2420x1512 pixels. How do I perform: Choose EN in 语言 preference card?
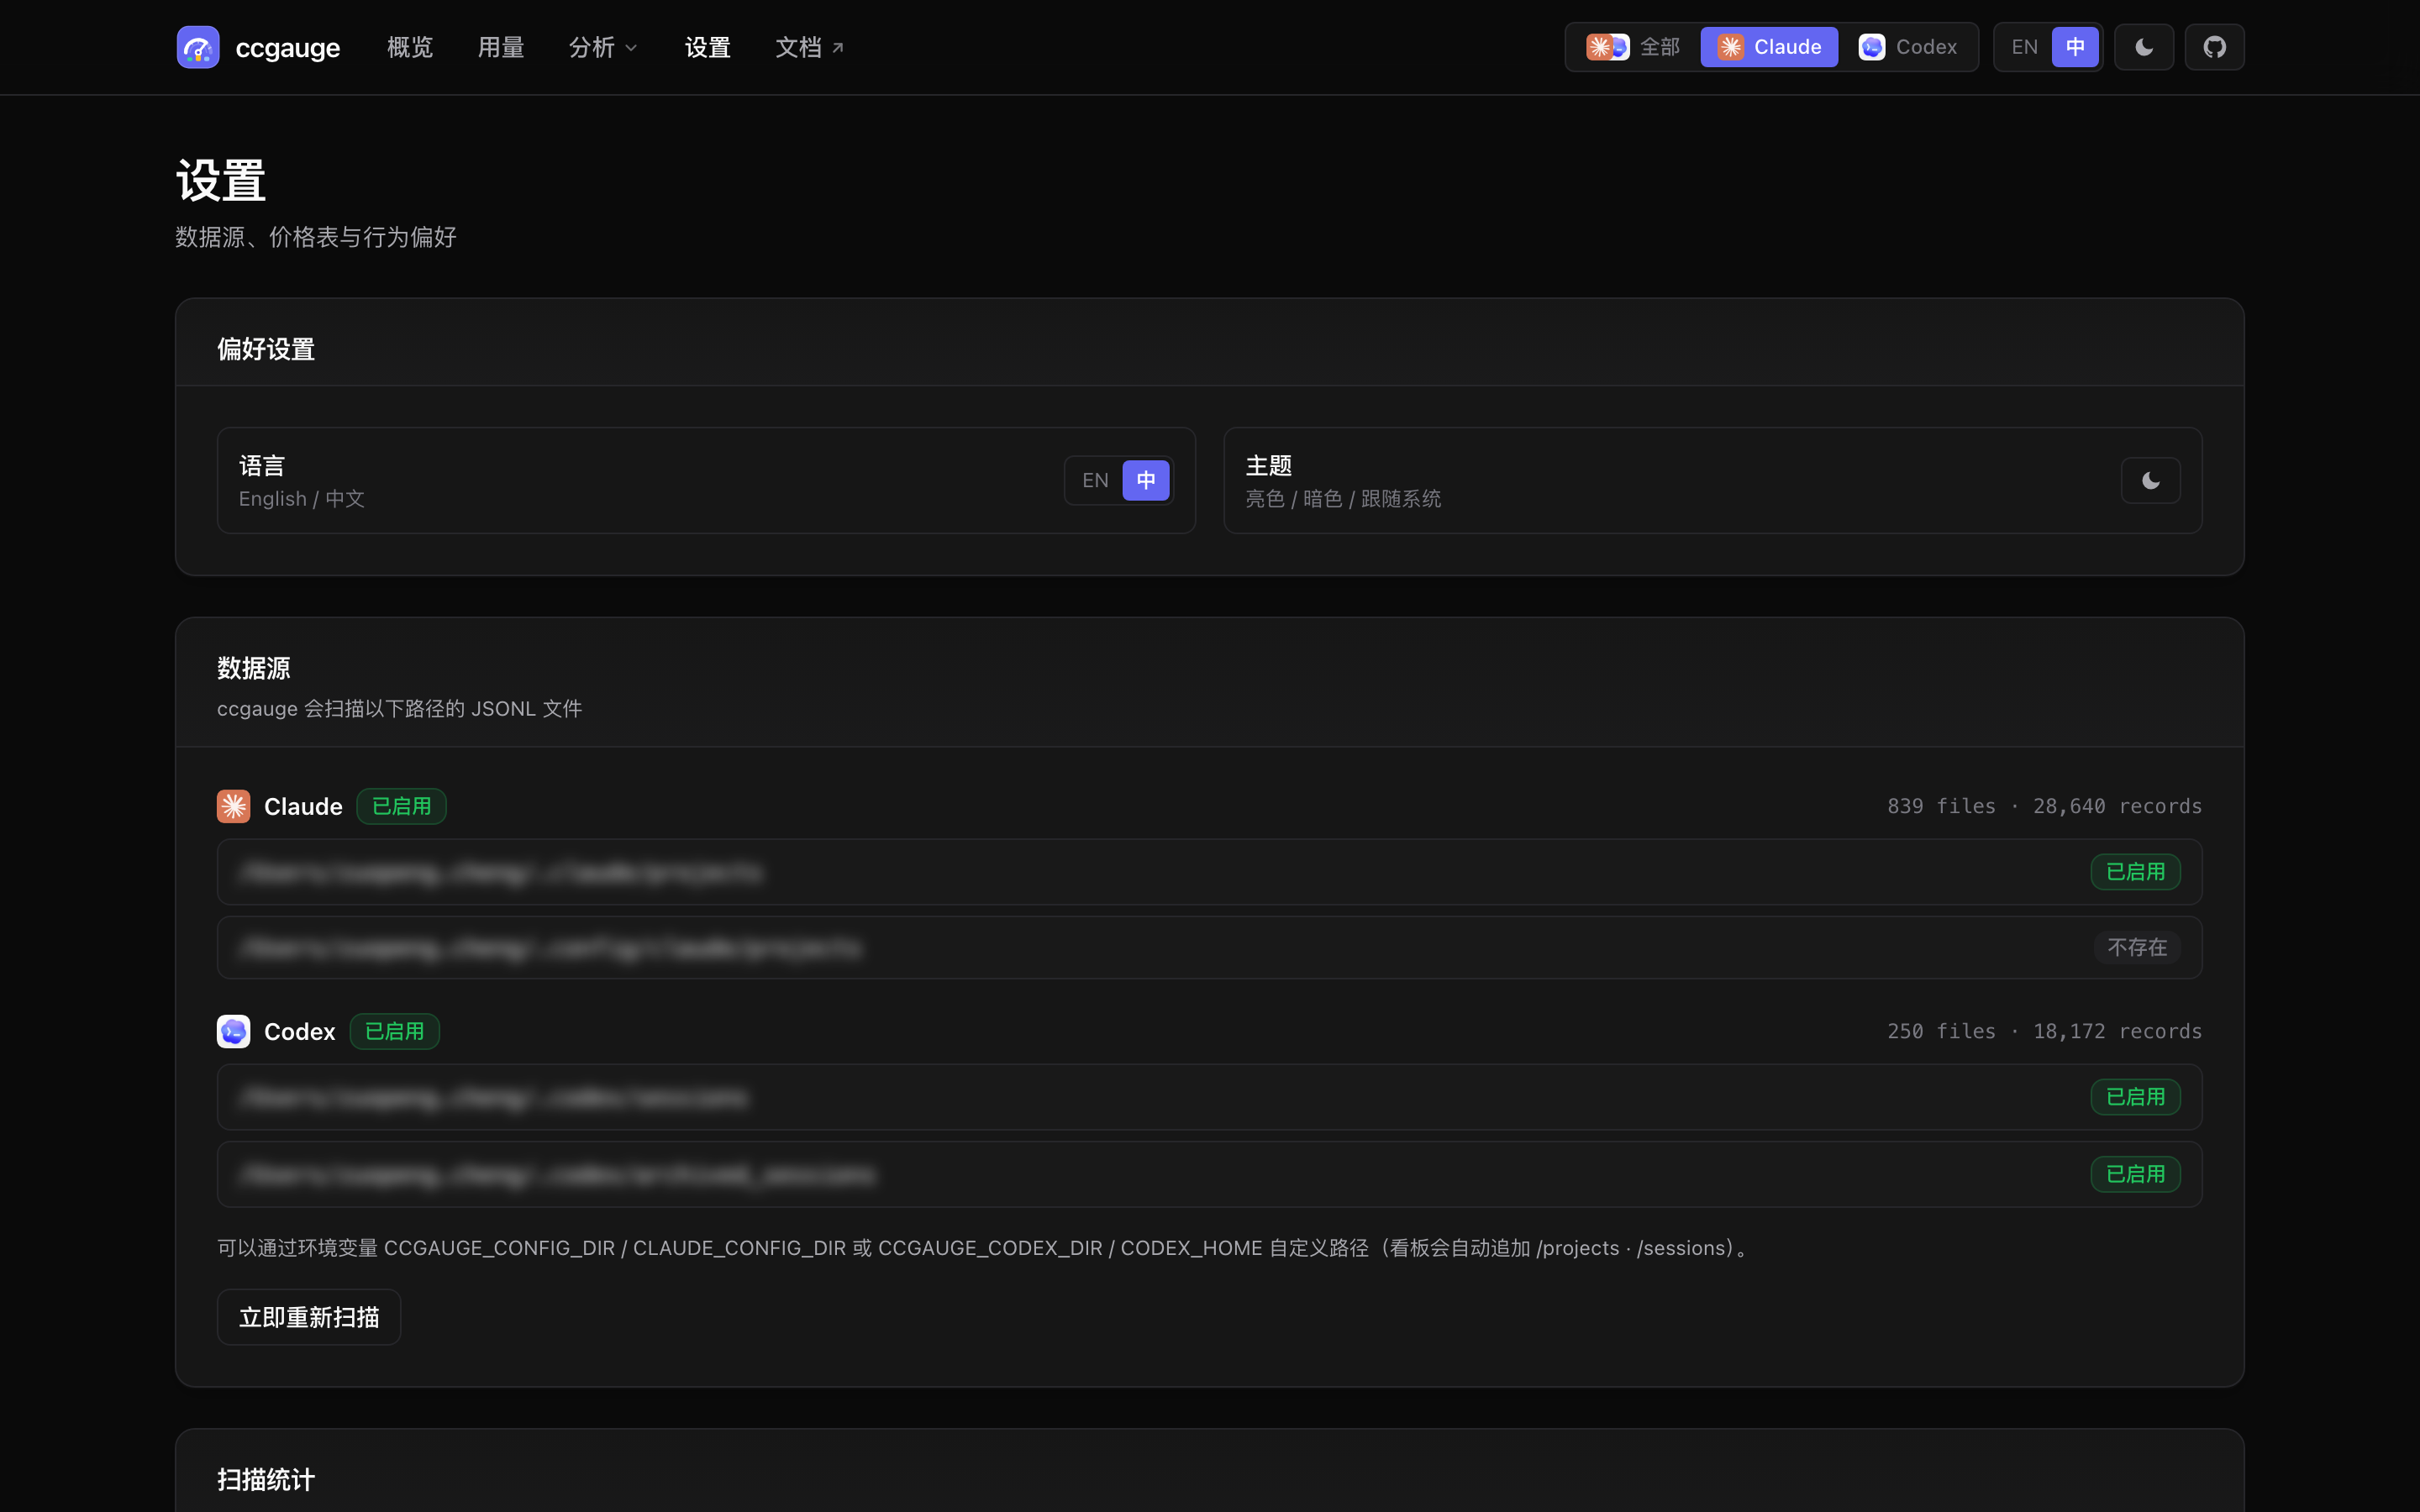(1095, 481)
